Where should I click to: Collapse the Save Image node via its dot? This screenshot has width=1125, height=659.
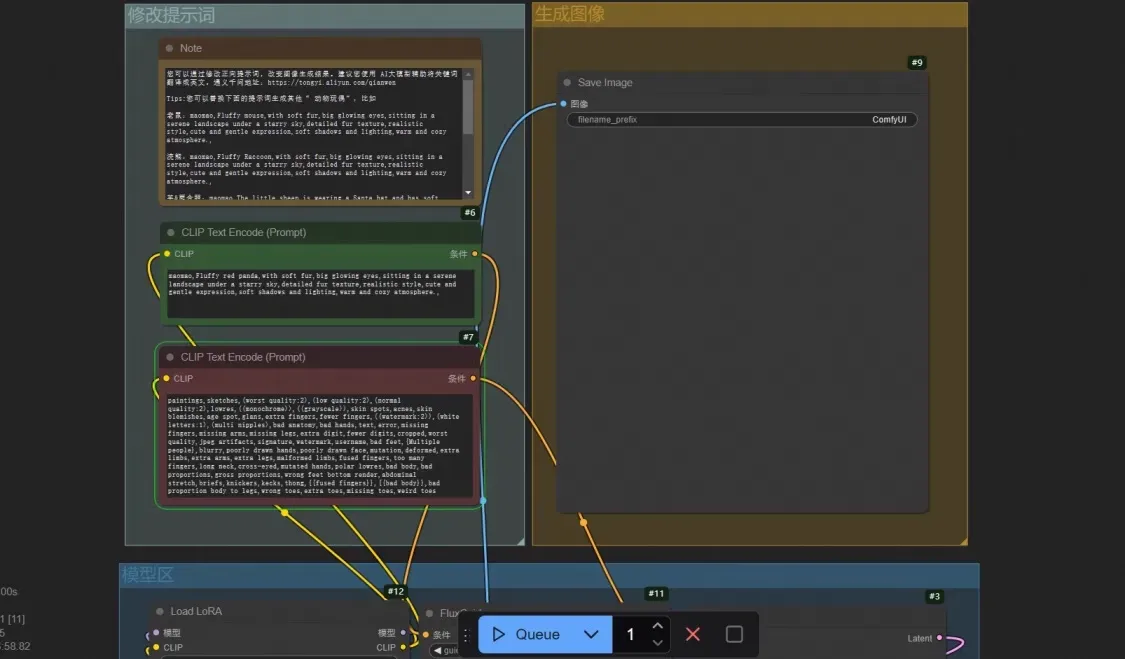(568, 83)
